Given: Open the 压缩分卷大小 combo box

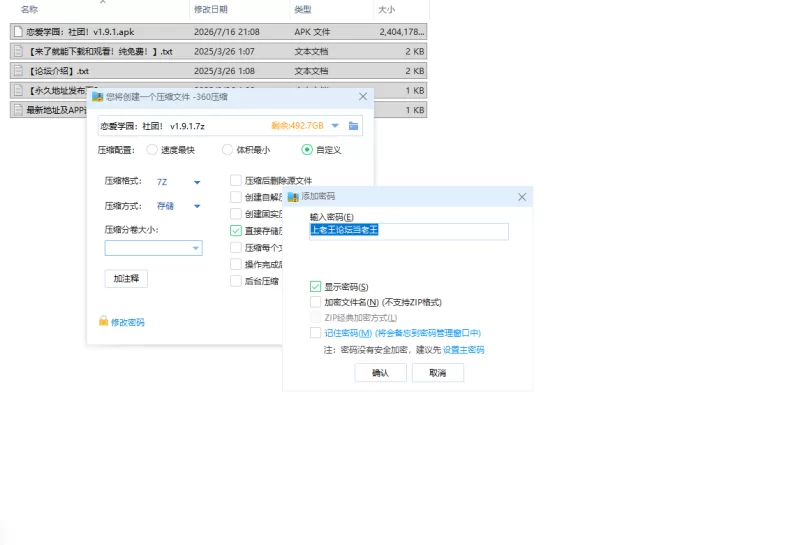Looking at the screenshot, I should 154,248.
